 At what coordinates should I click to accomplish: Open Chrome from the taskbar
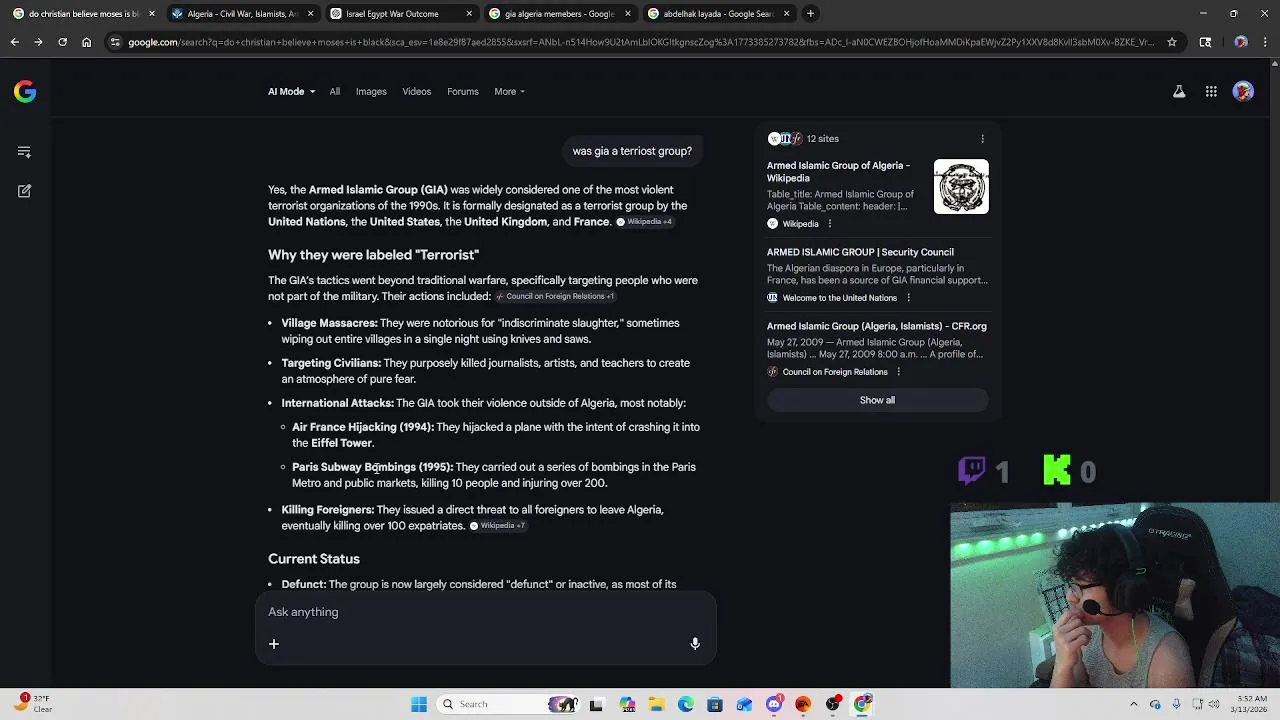(862, 704)
